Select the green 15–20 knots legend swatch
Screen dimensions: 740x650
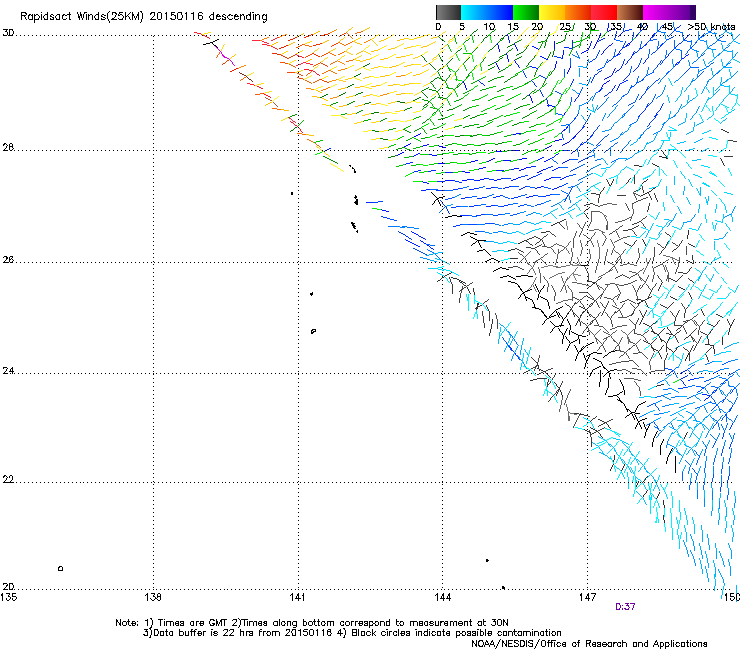pos(526,12)
